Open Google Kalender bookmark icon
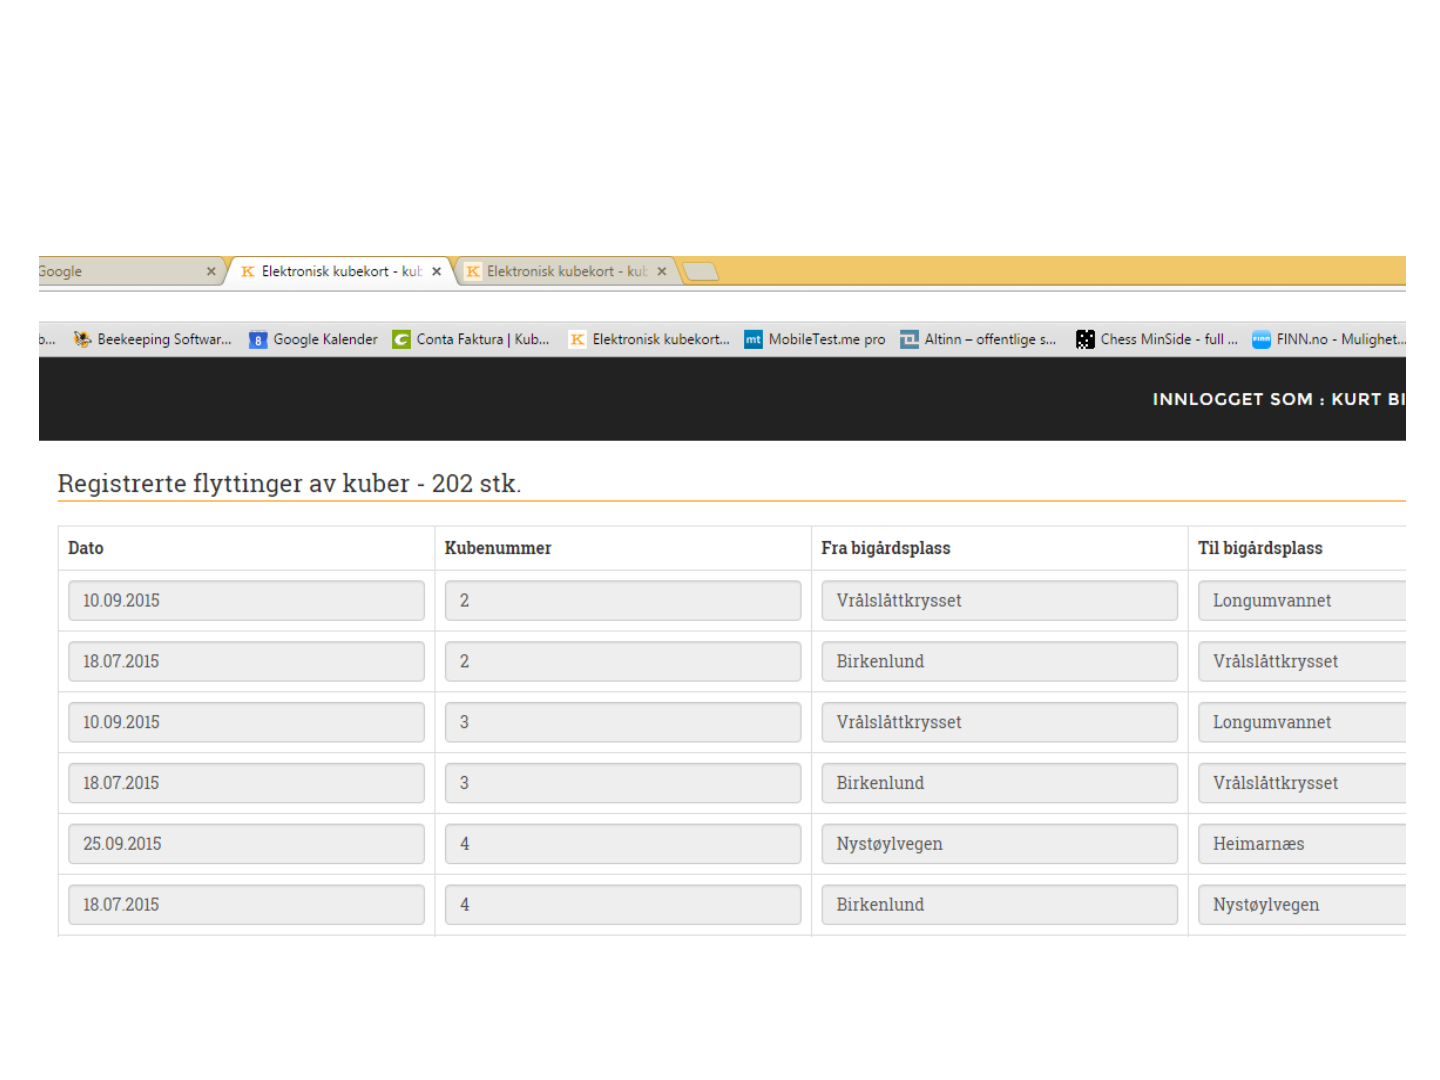1440x1080 pixels. [258, 340]
